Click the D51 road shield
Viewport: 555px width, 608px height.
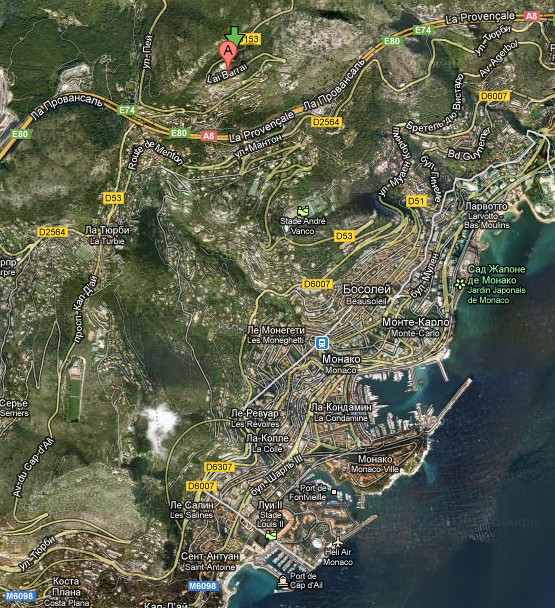[416, 201]
